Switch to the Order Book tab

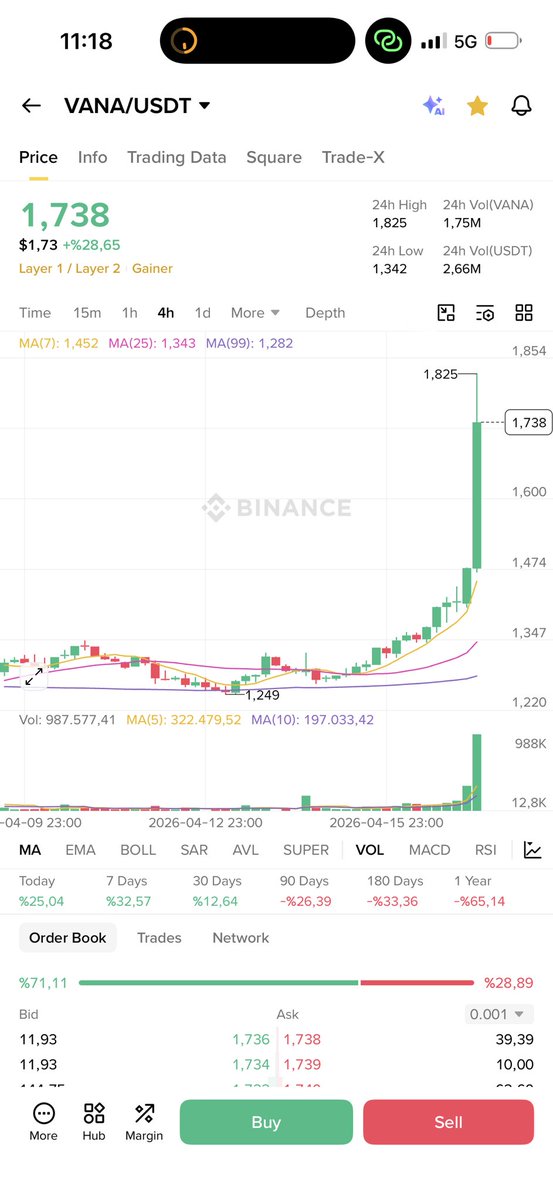point(68,938)
